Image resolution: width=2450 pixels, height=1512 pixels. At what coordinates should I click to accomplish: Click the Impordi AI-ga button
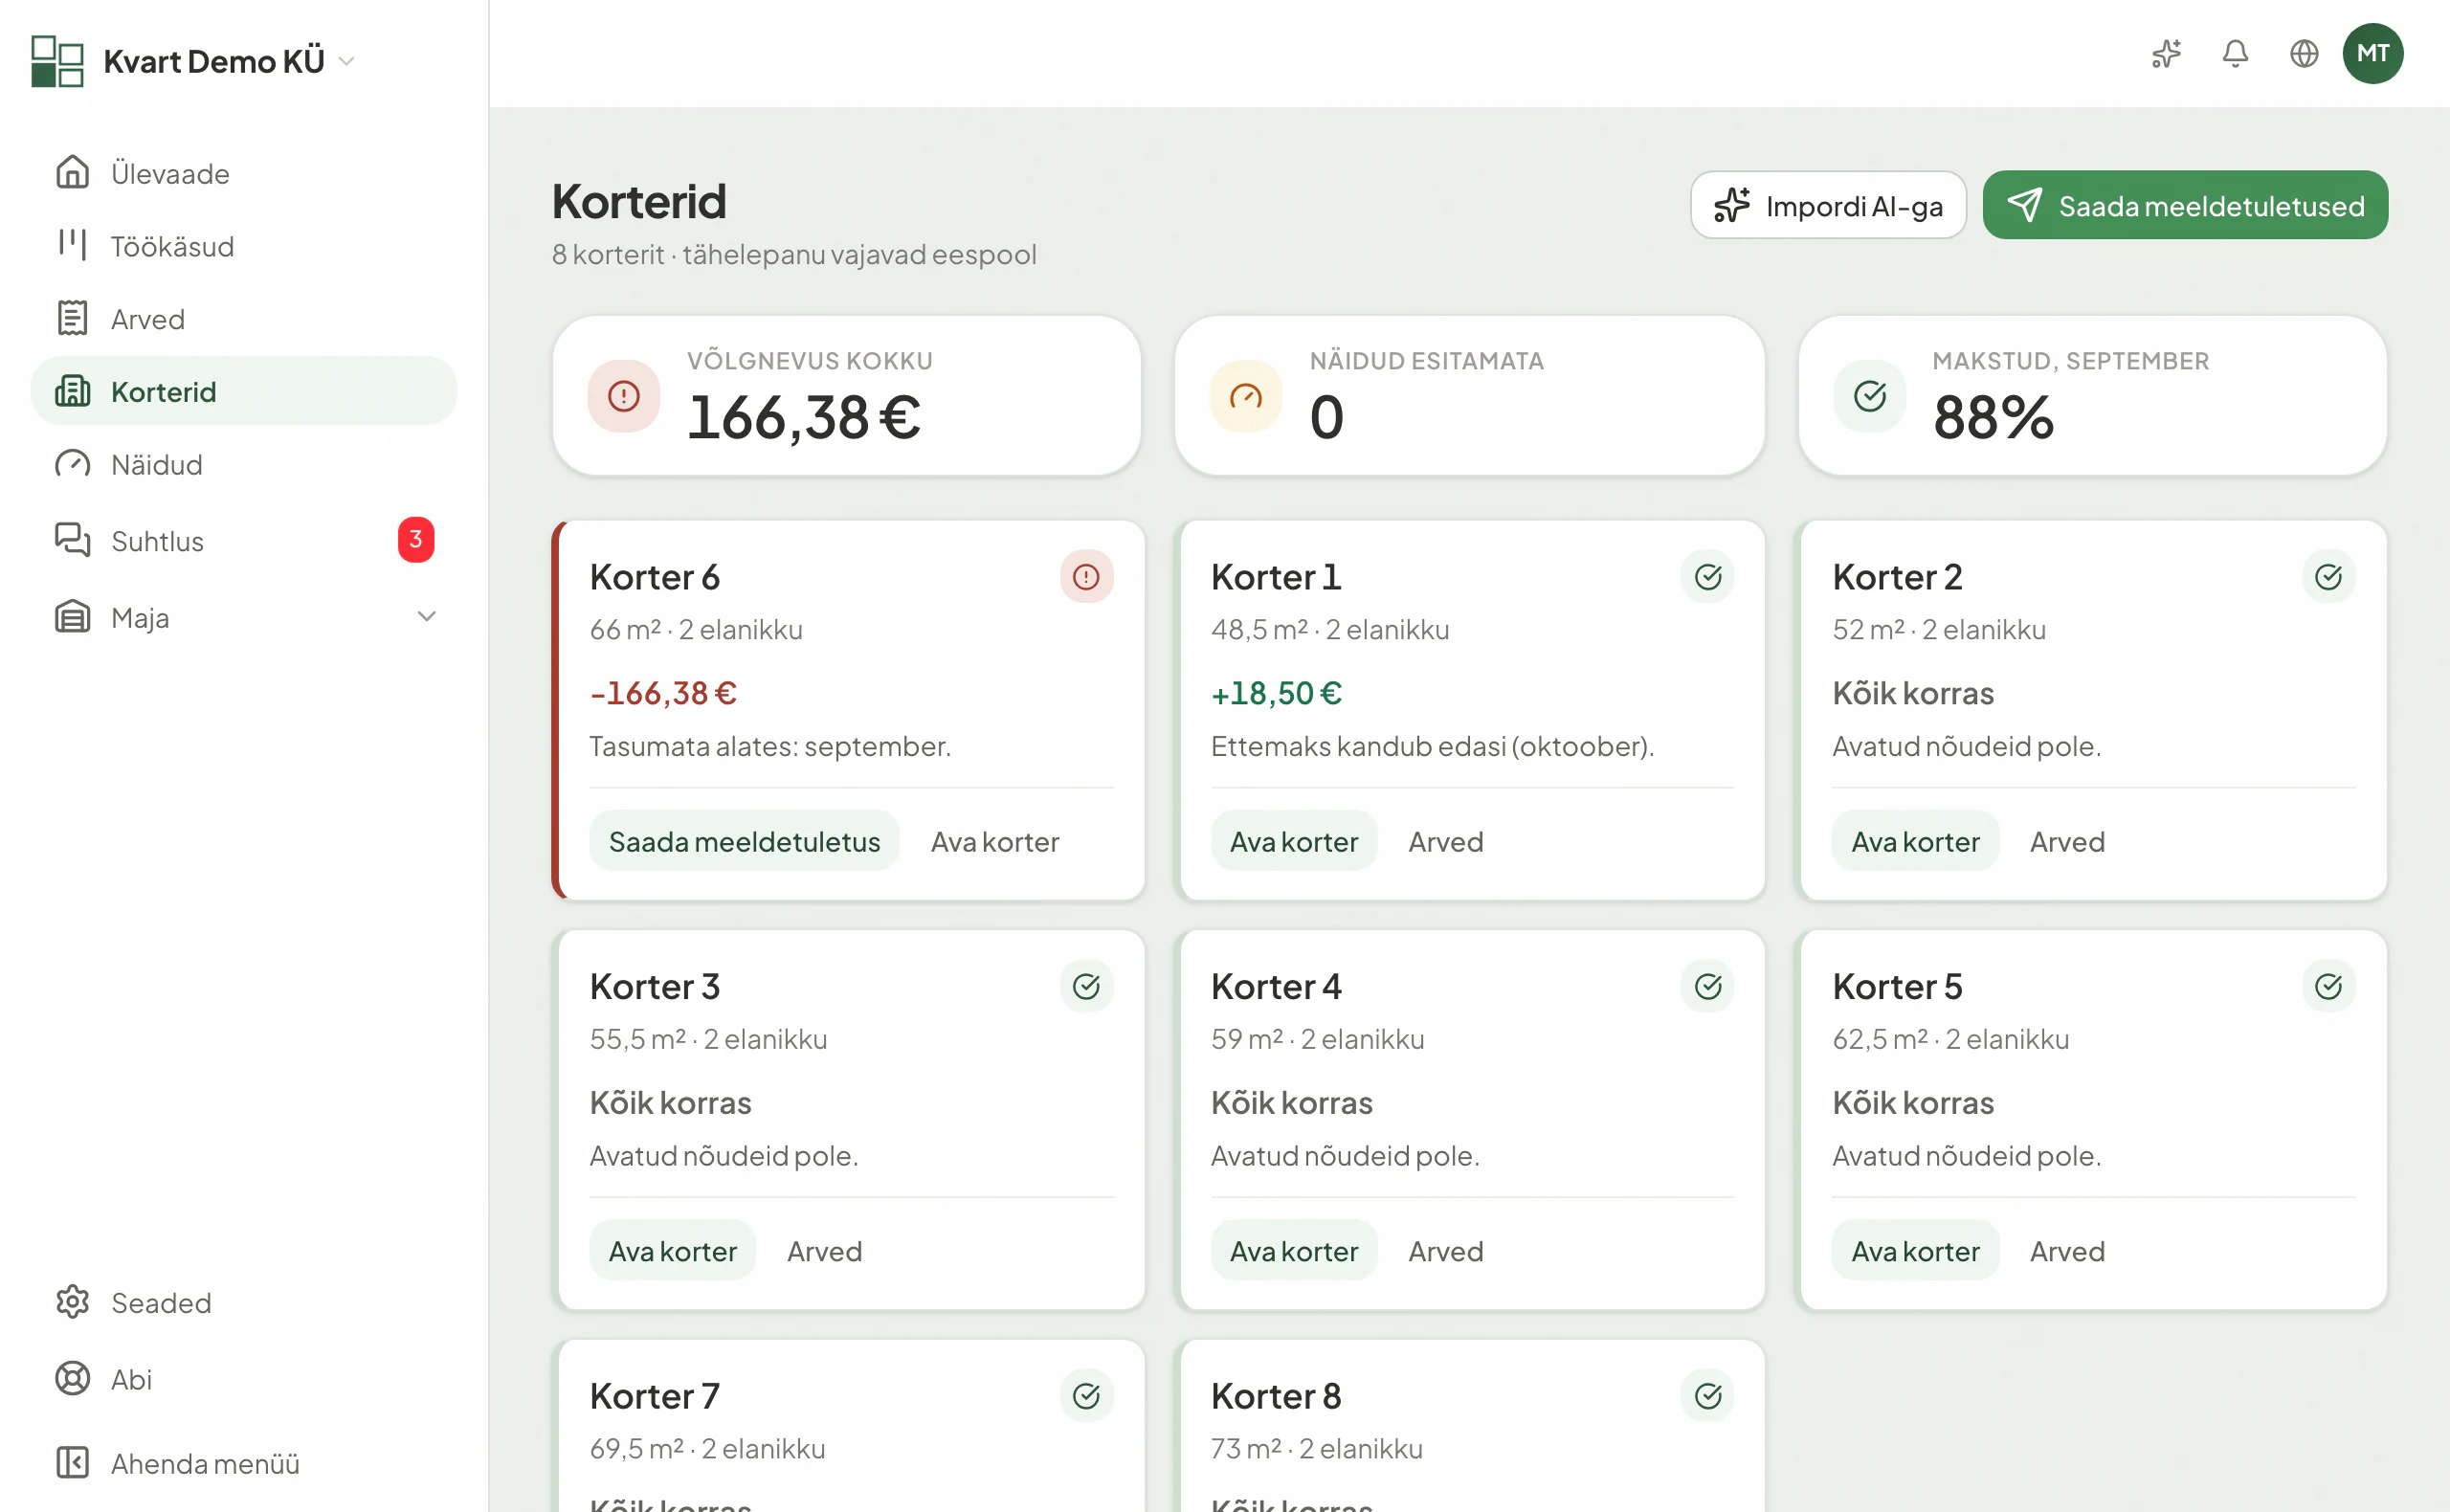[x=1828, y=205]
